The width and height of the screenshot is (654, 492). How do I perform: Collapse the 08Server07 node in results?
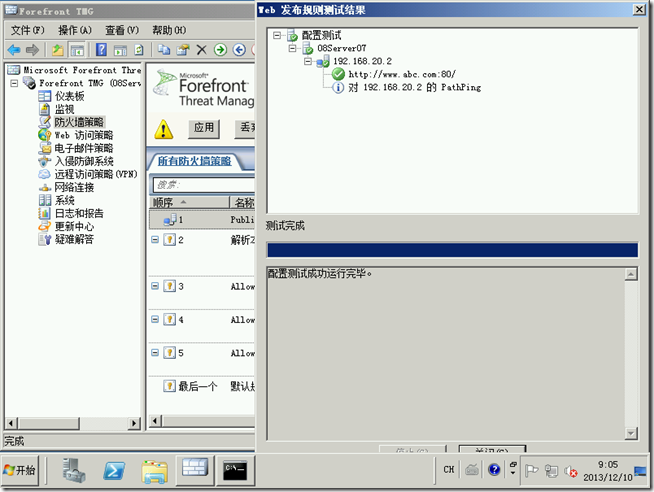[x=292, y=48]
